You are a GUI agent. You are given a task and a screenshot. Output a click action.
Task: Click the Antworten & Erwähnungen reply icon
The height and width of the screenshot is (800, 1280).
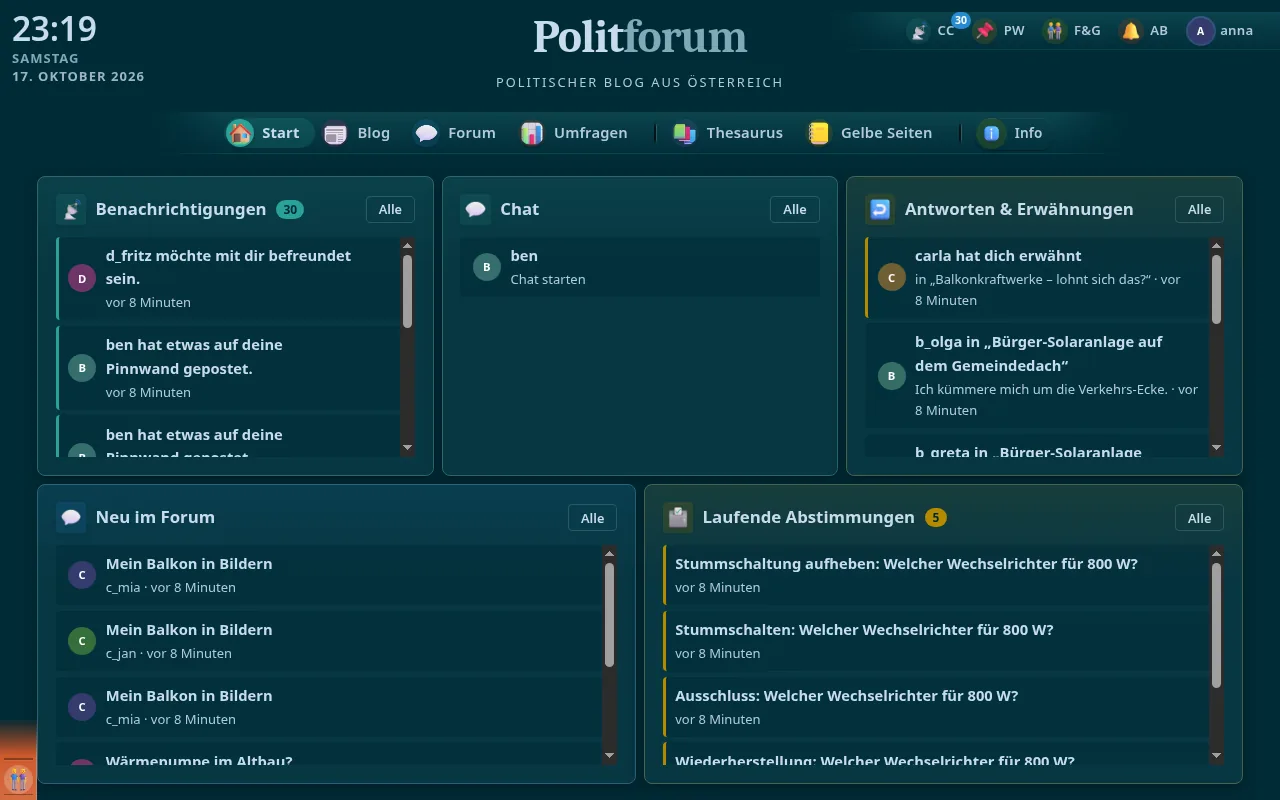tap(880, 210)
